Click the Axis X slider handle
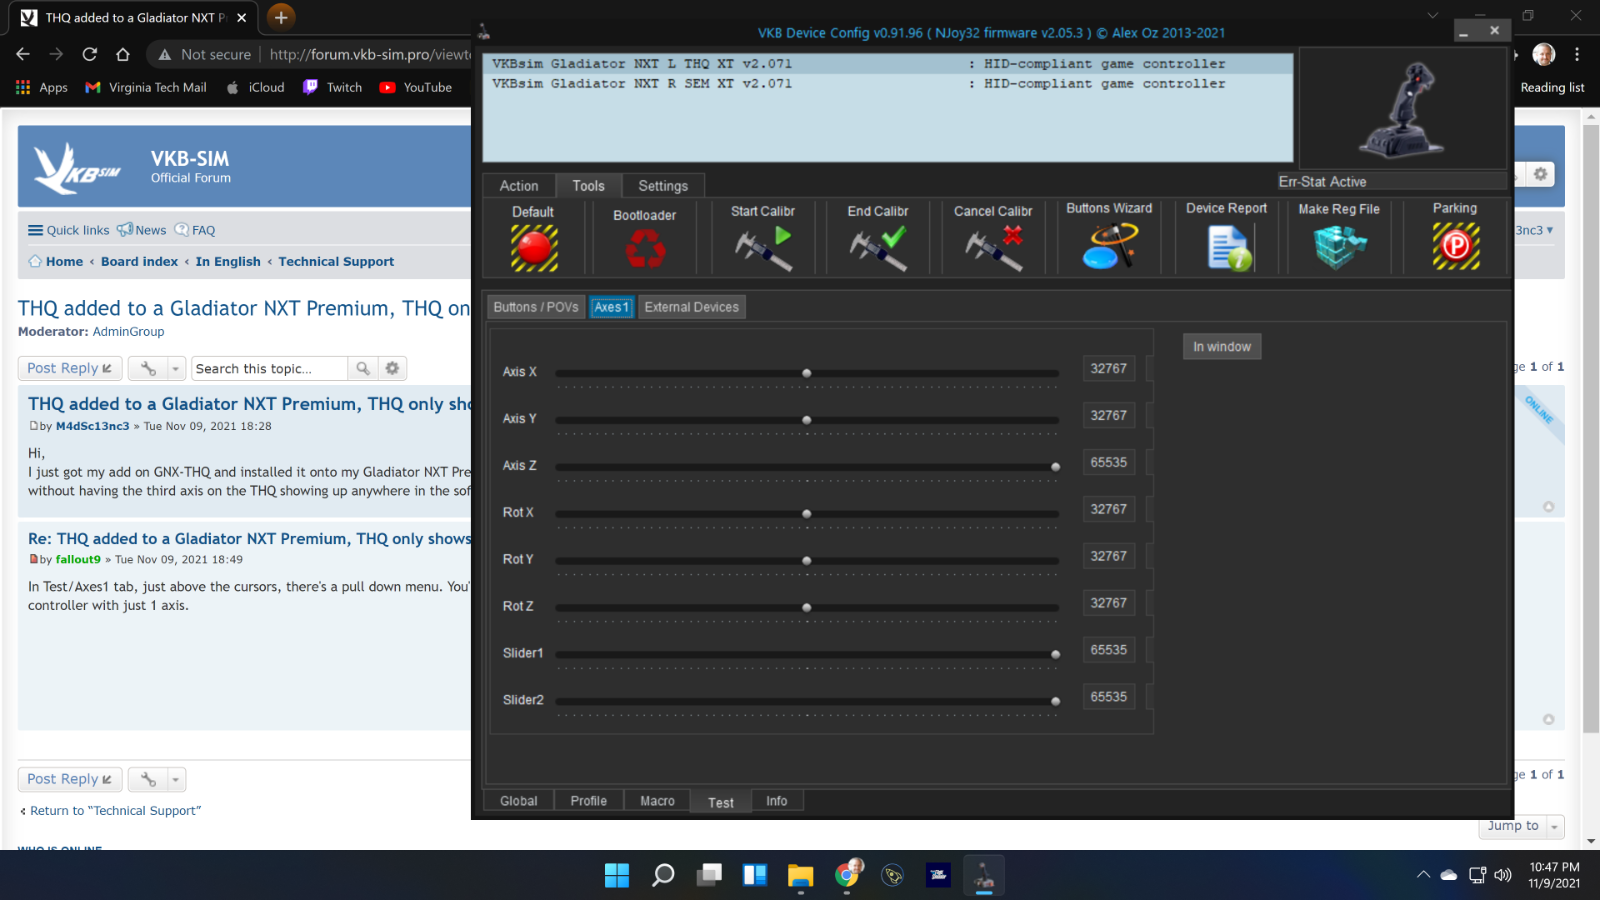 tap(807, 373)
